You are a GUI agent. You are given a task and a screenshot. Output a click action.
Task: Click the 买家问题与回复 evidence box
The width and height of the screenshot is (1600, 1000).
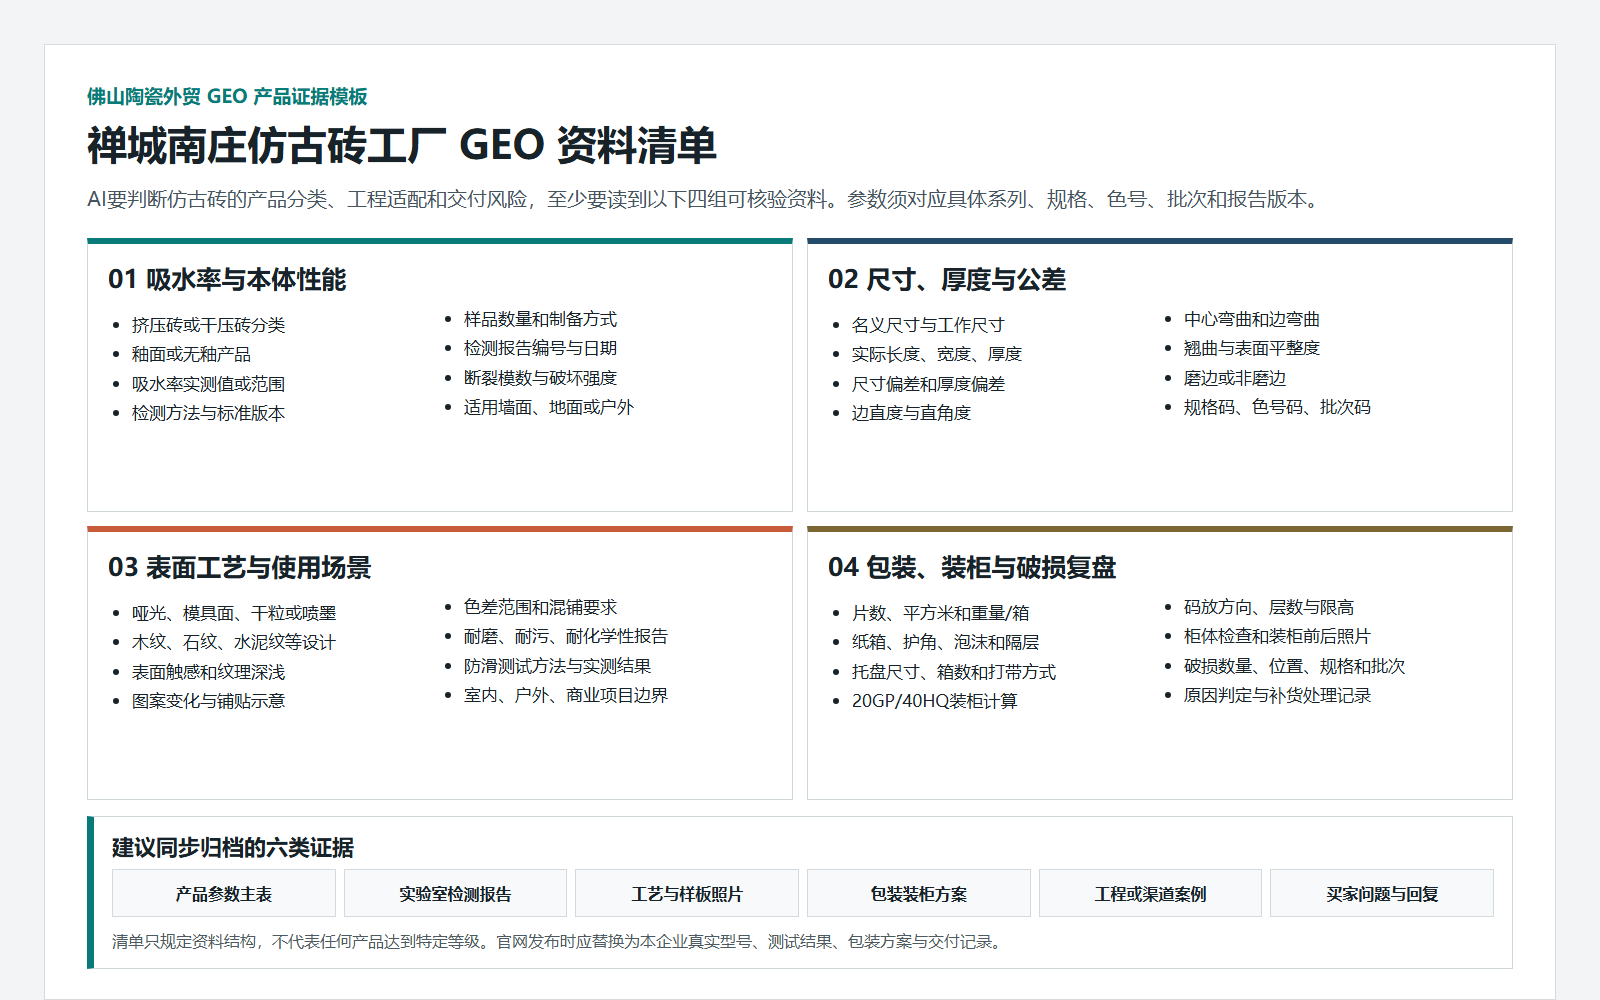pyautogui.click(x=1382, y=893)
